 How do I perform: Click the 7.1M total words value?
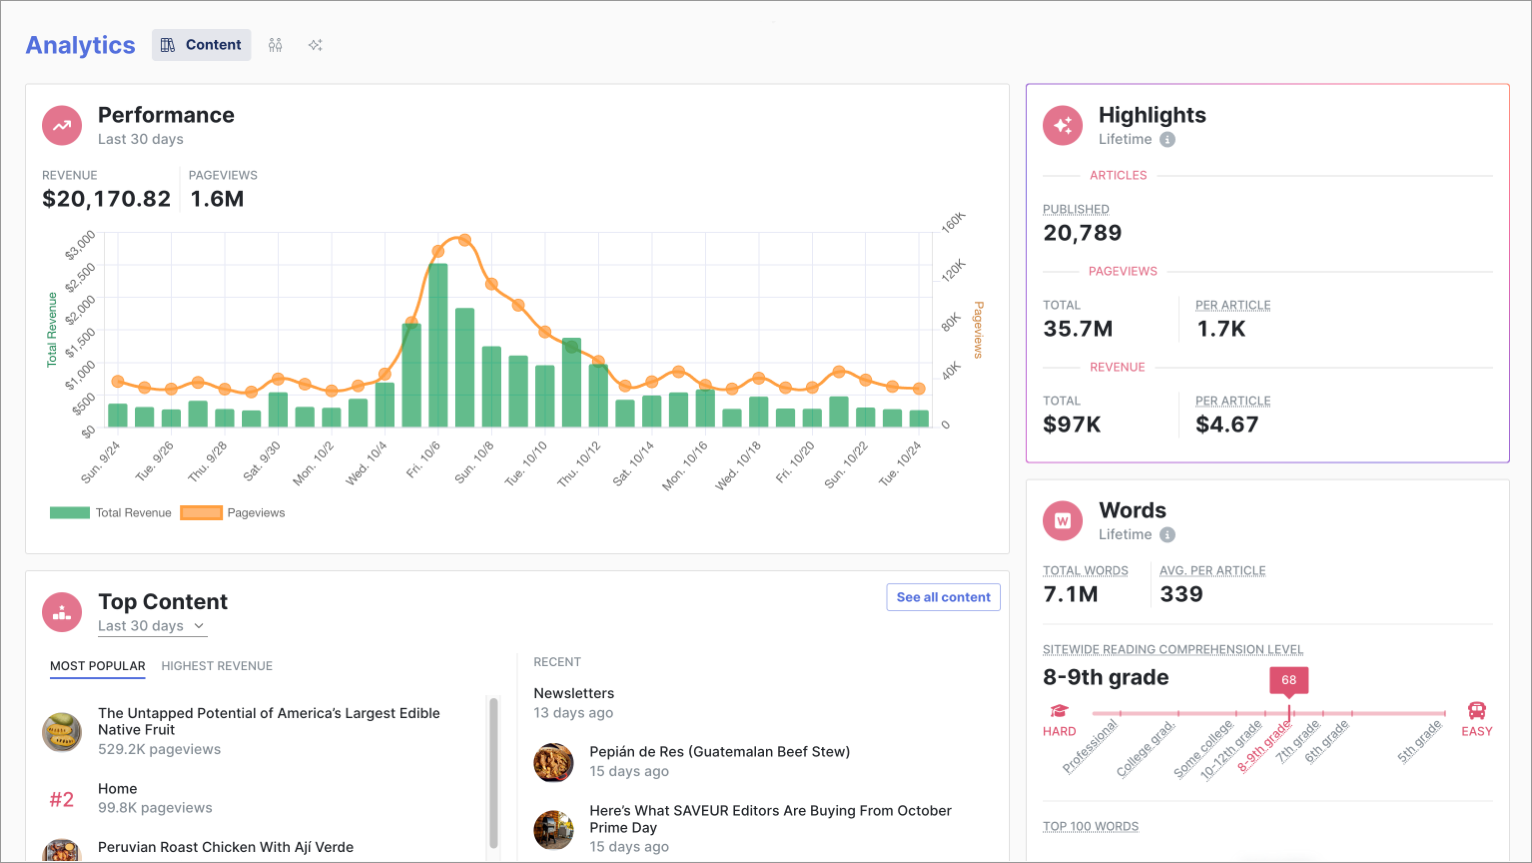pyautogui.click(x=1070, y=594)
